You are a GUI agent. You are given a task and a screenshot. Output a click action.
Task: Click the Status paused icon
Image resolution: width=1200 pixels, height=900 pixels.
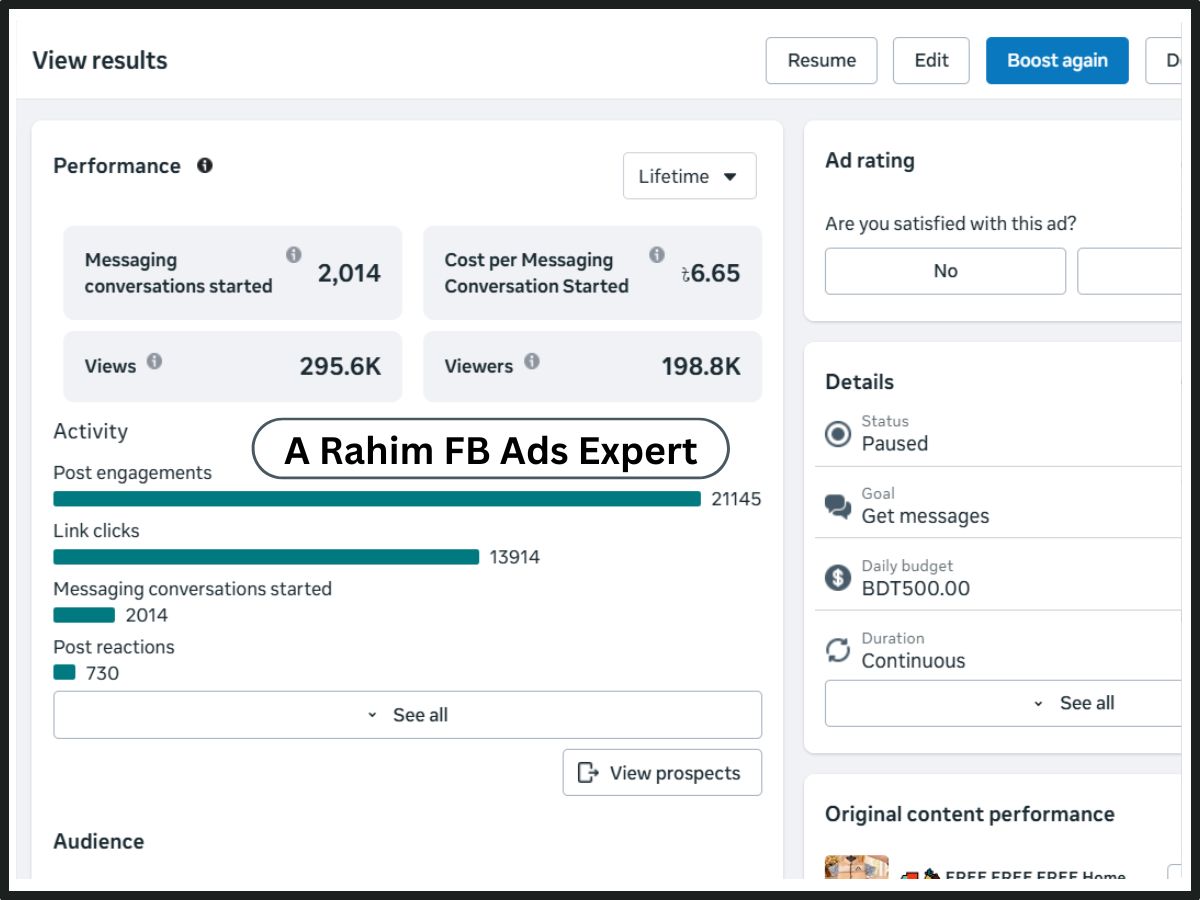[x=837, y=434]
